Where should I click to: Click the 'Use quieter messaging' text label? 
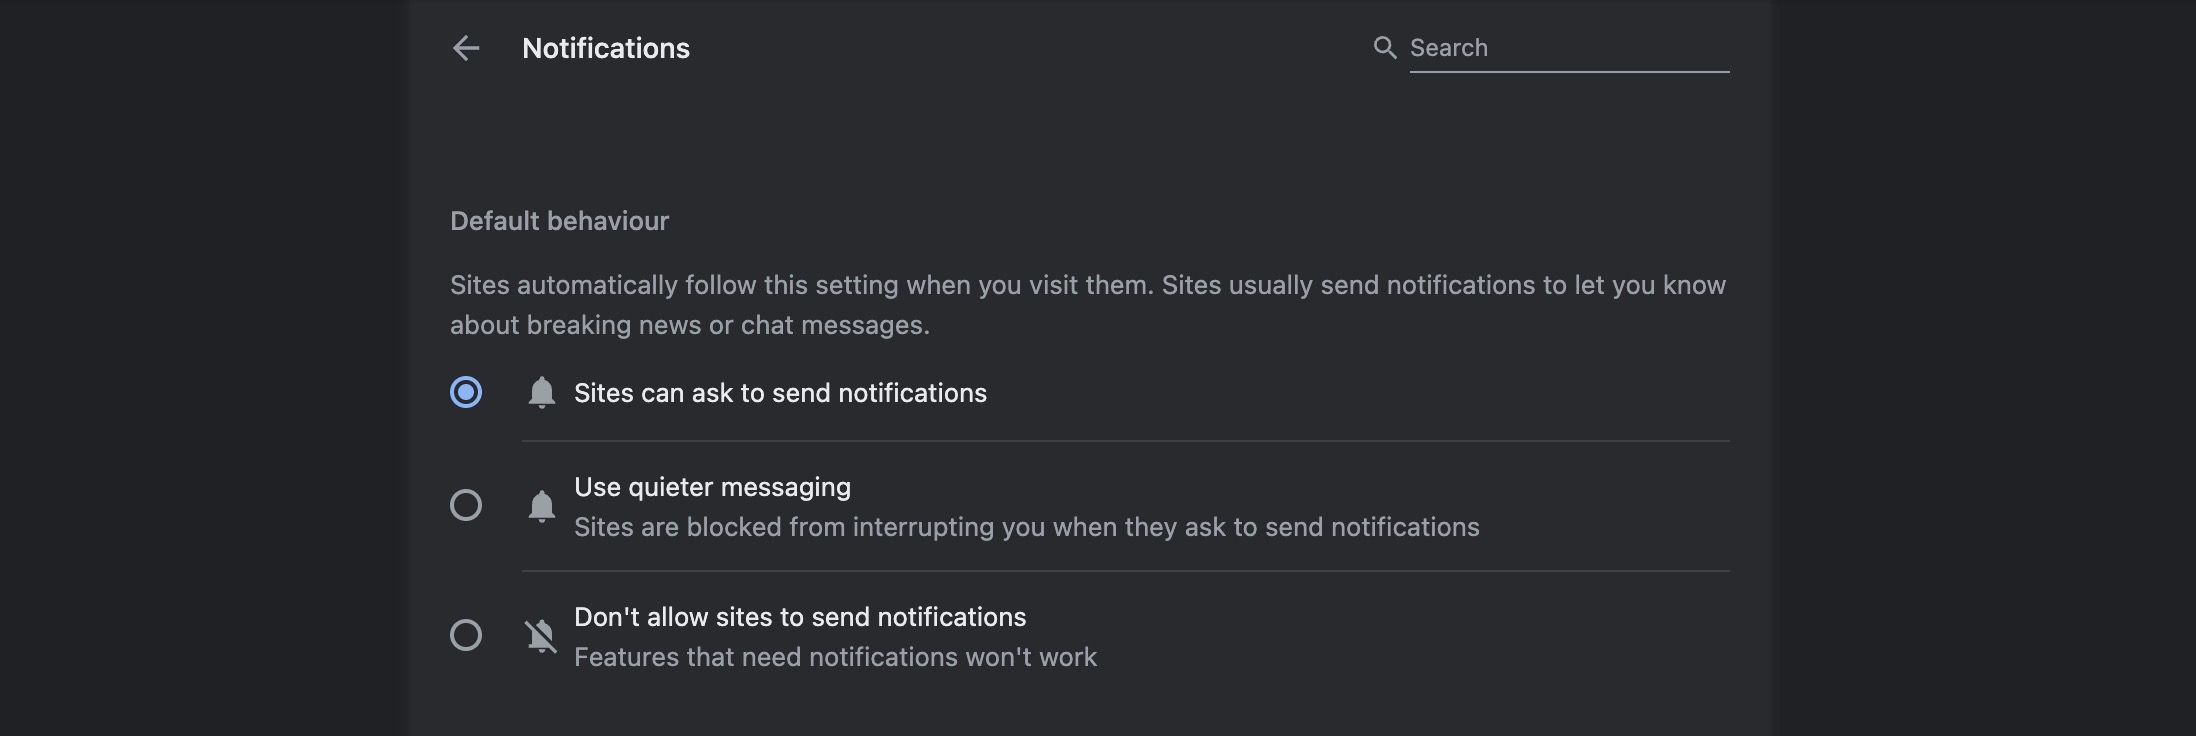point(712,487)
